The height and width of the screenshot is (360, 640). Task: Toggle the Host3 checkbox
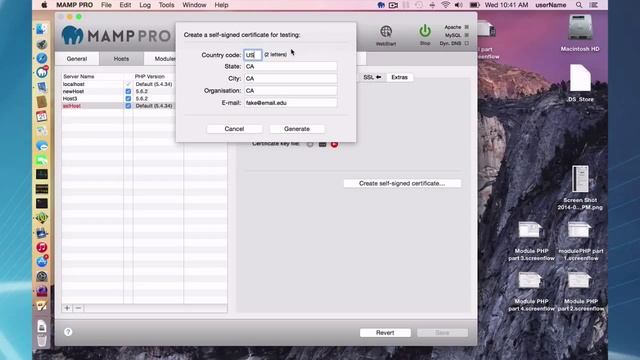(x=128, y=99)
